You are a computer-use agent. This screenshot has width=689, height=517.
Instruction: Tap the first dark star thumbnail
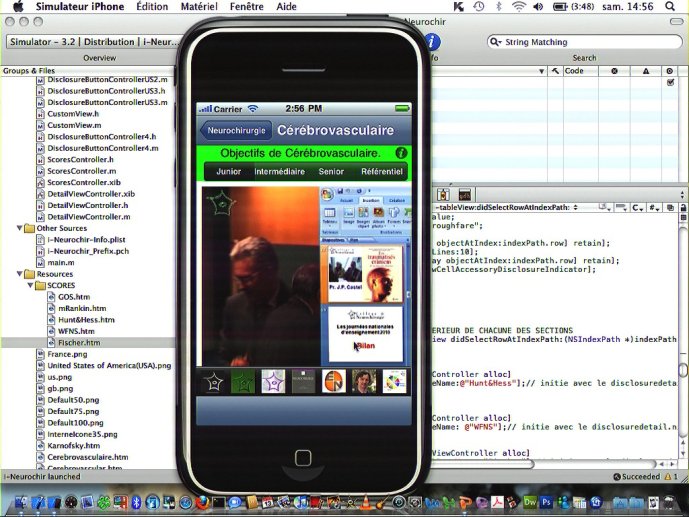pos(213,381)
